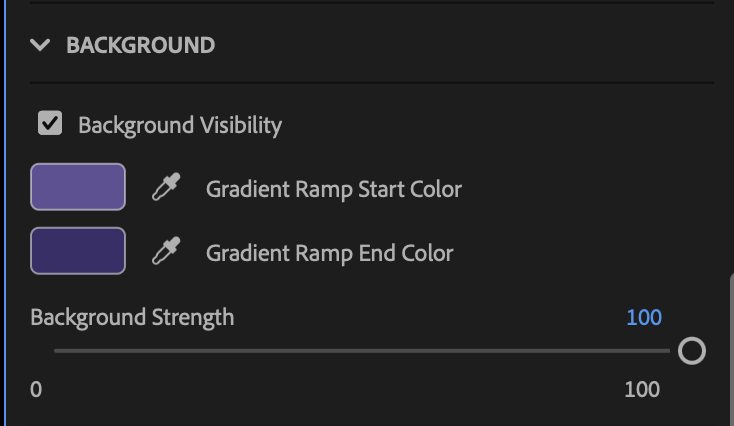
Task: Click the Gradient Ramp End Color label
Action: (x=330, y=253)
